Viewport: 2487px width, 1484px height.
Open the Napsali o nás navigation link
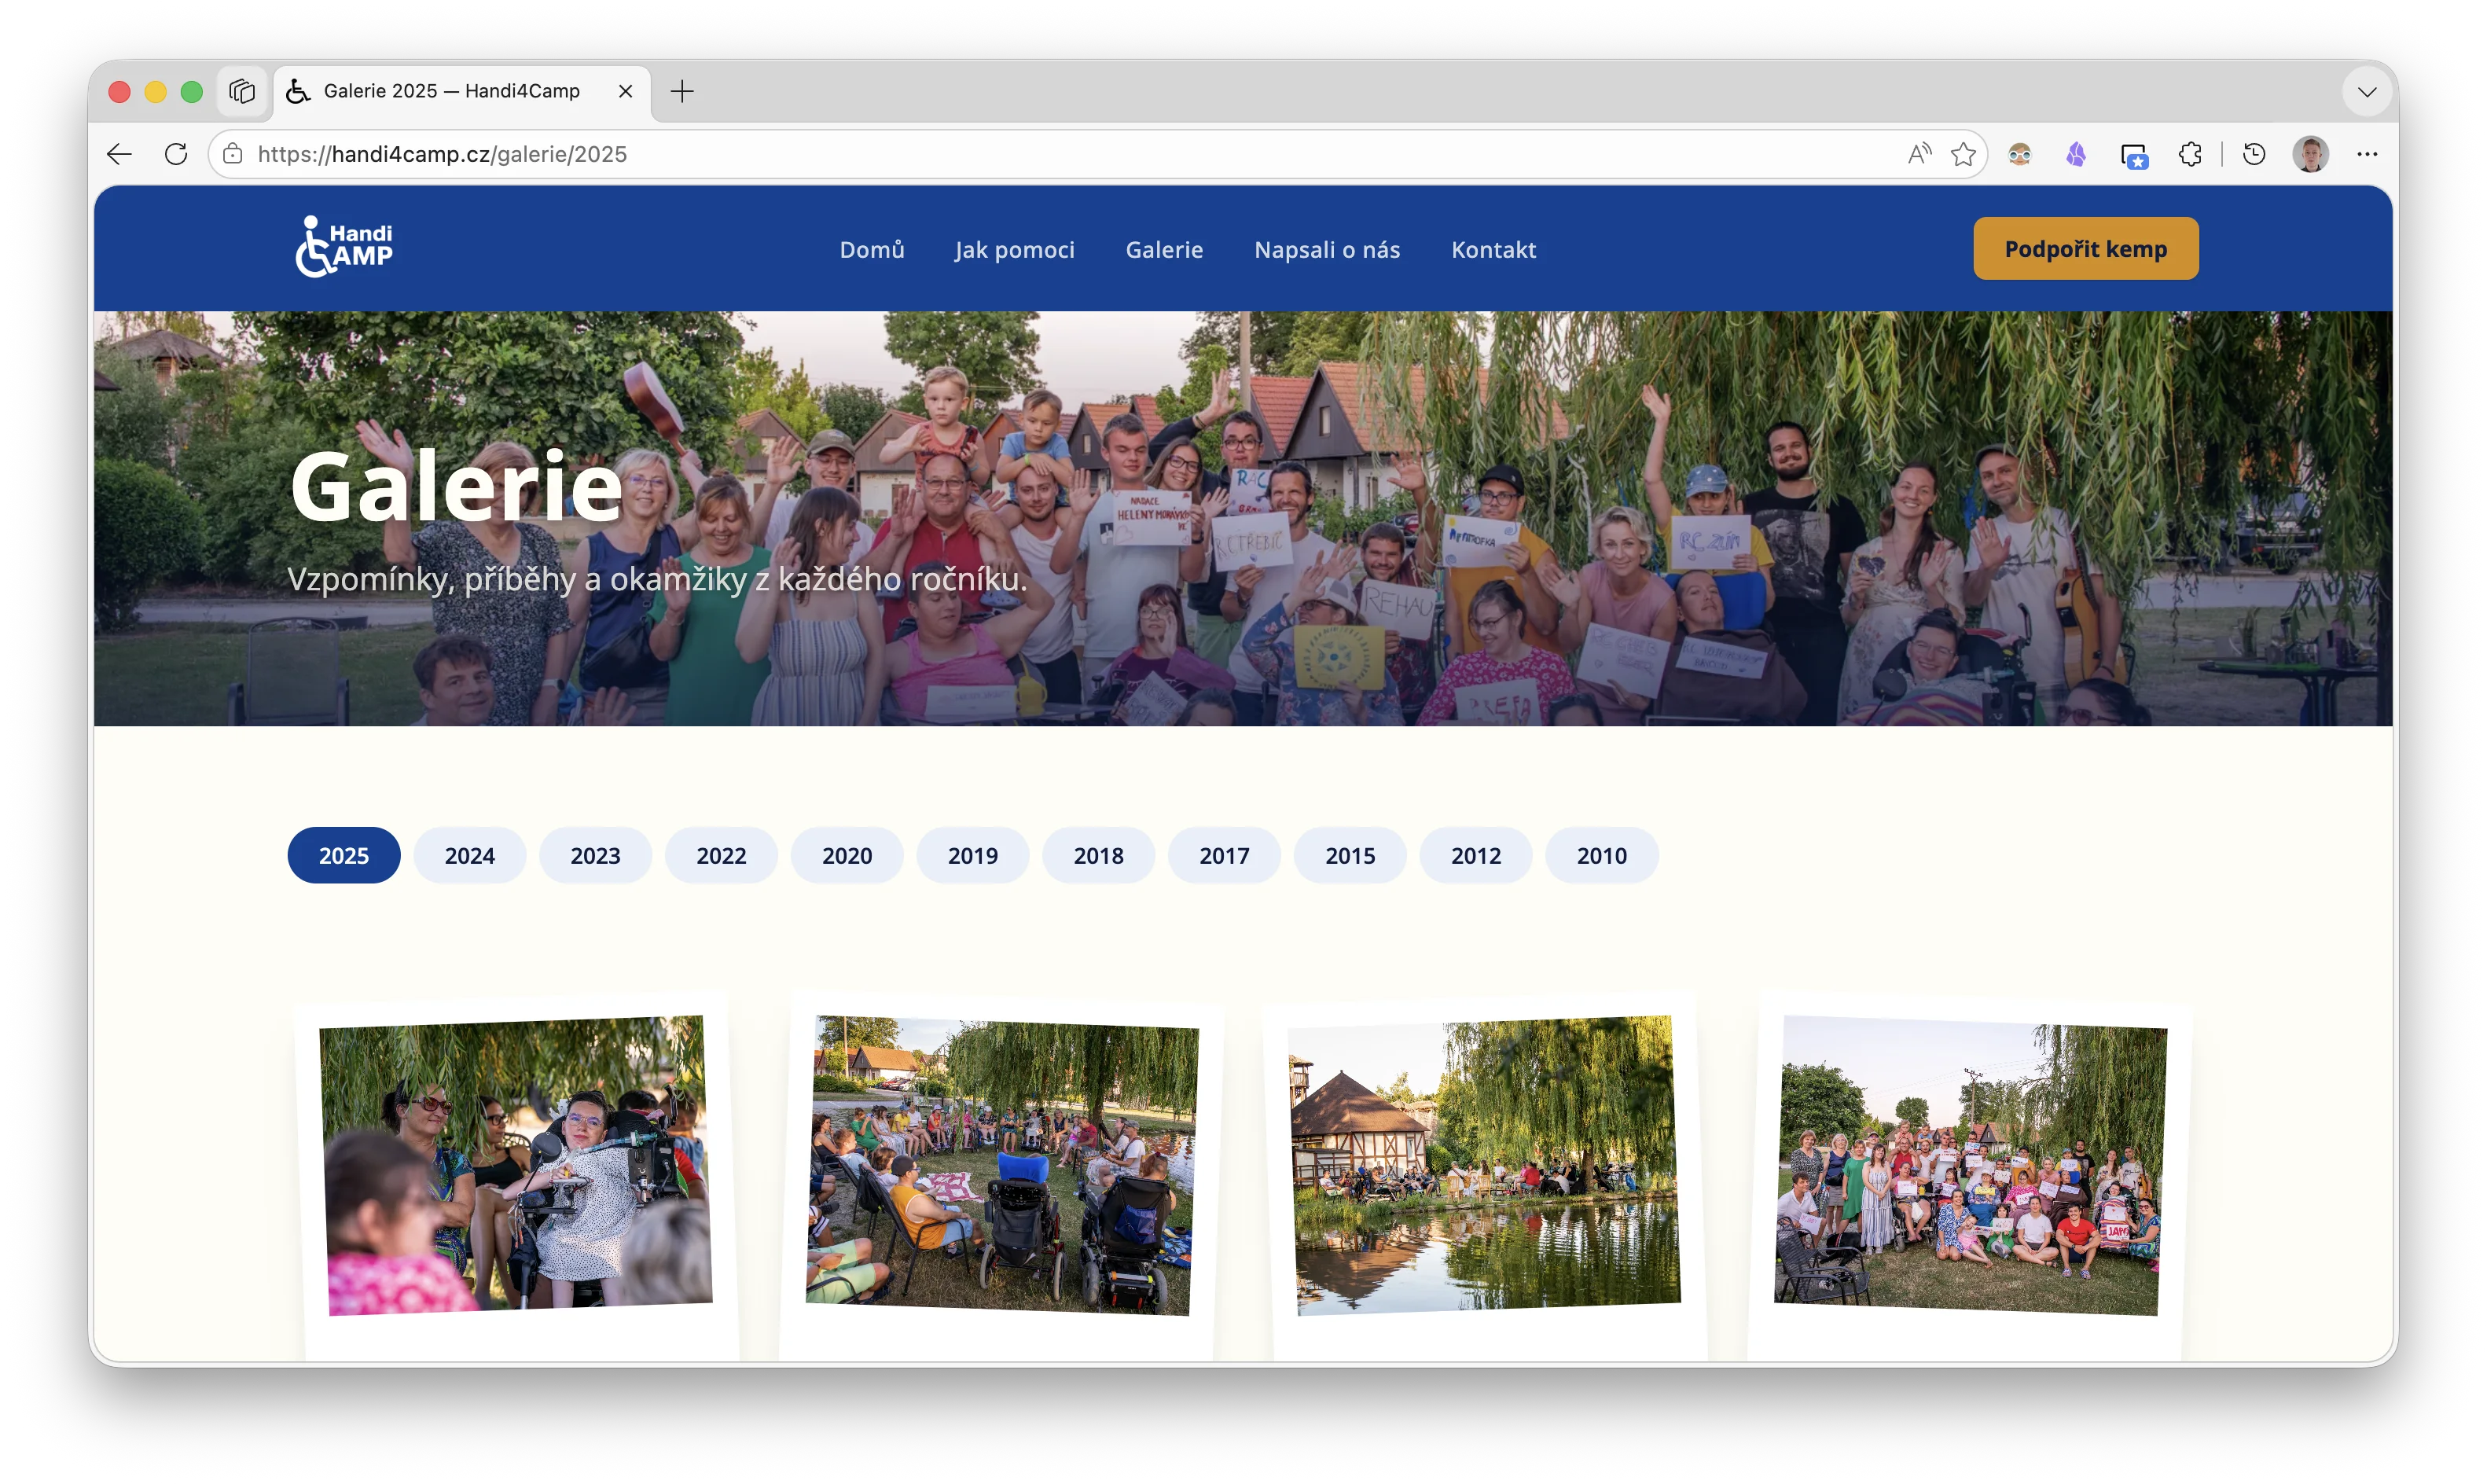pos(1327,249)
